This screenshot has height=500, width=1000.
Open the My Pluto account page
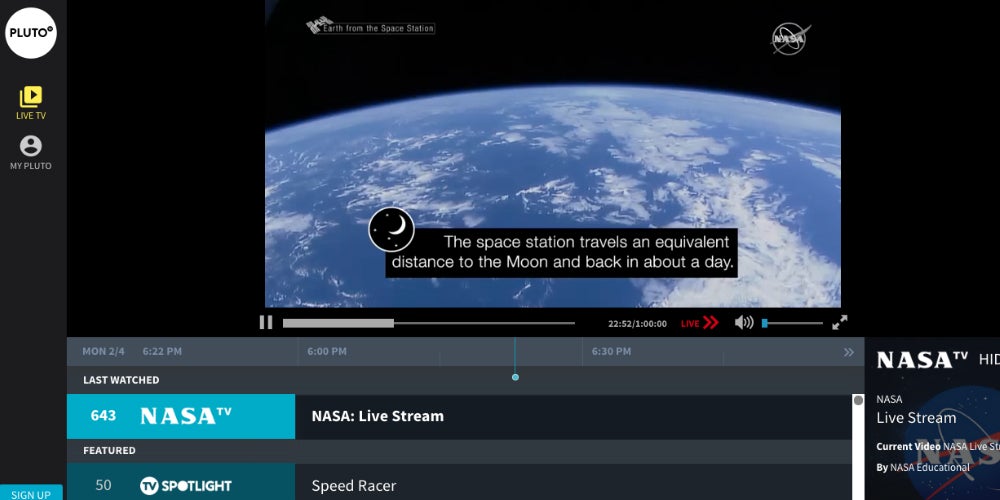click(31, 153)
